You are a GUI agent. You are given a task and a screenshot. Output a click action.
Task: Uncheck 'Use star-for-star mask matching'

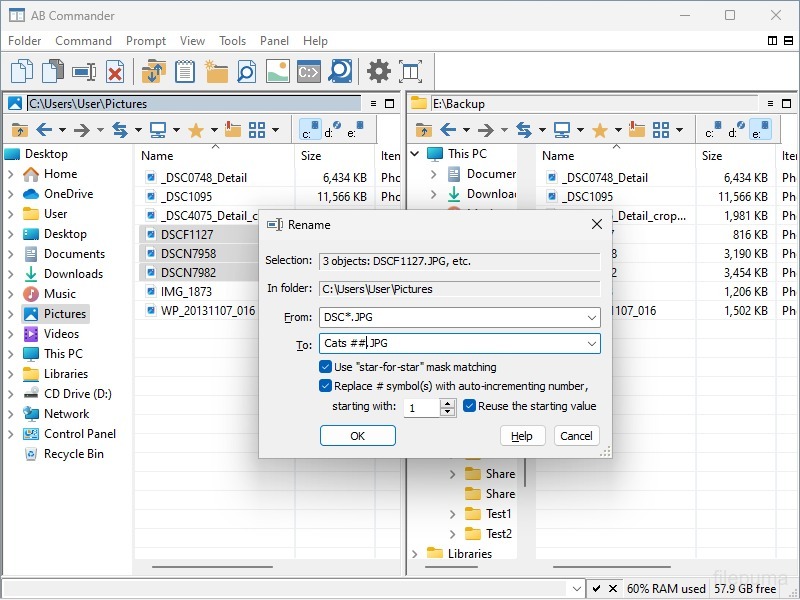click(326, 367)
